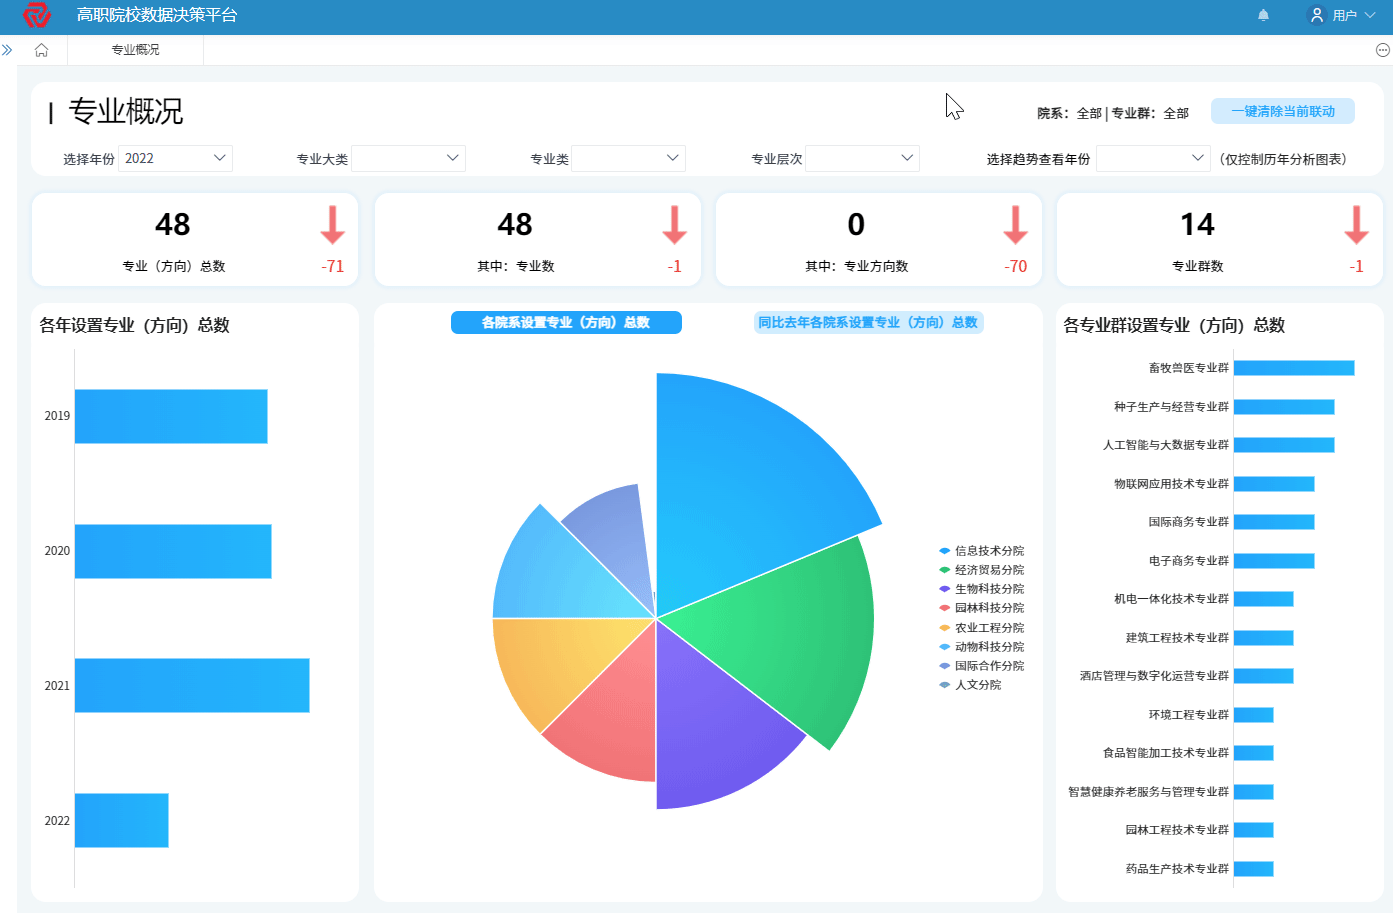The image size is (1393, 913).
Task: Expand the sidebar with double-chevron icon
Action: pos(7,50)
